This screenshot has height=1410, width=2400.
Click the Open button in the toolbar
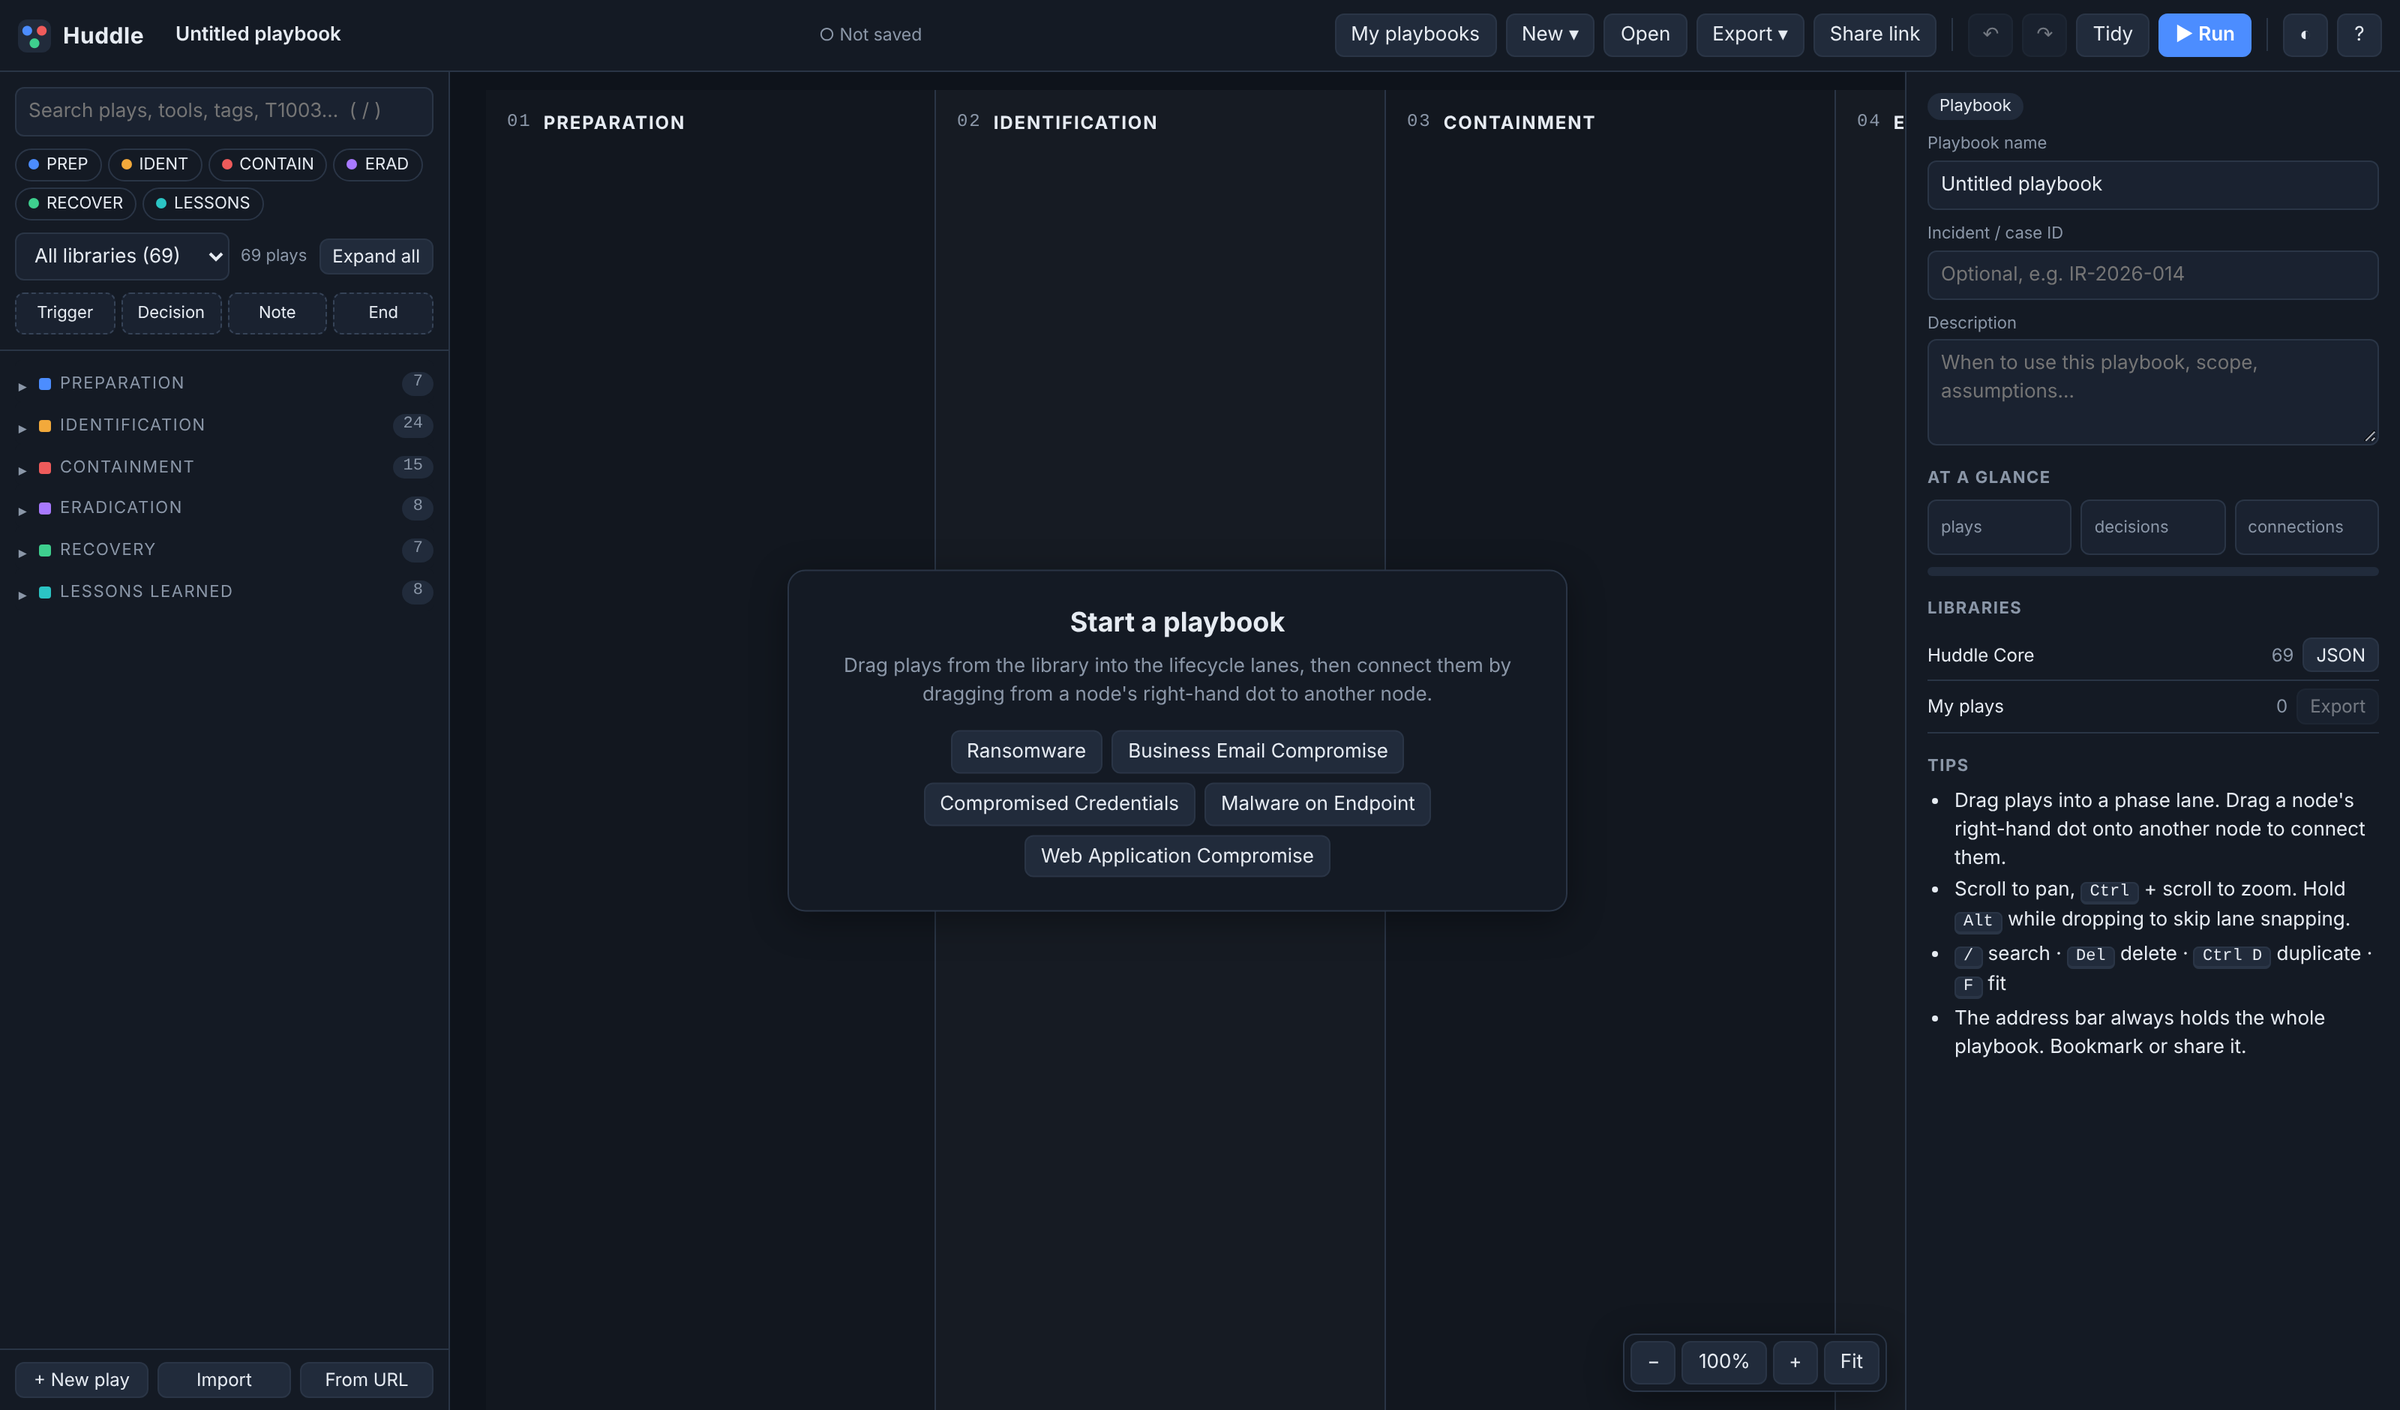tap(1645, 34)
